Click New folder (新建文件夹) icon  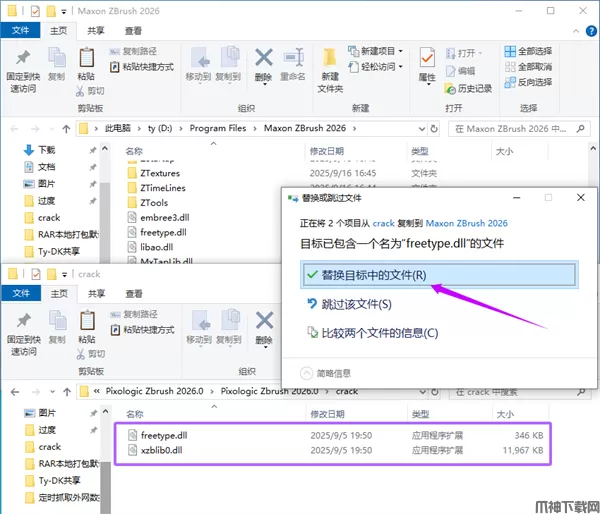click(x=330, y=71)
